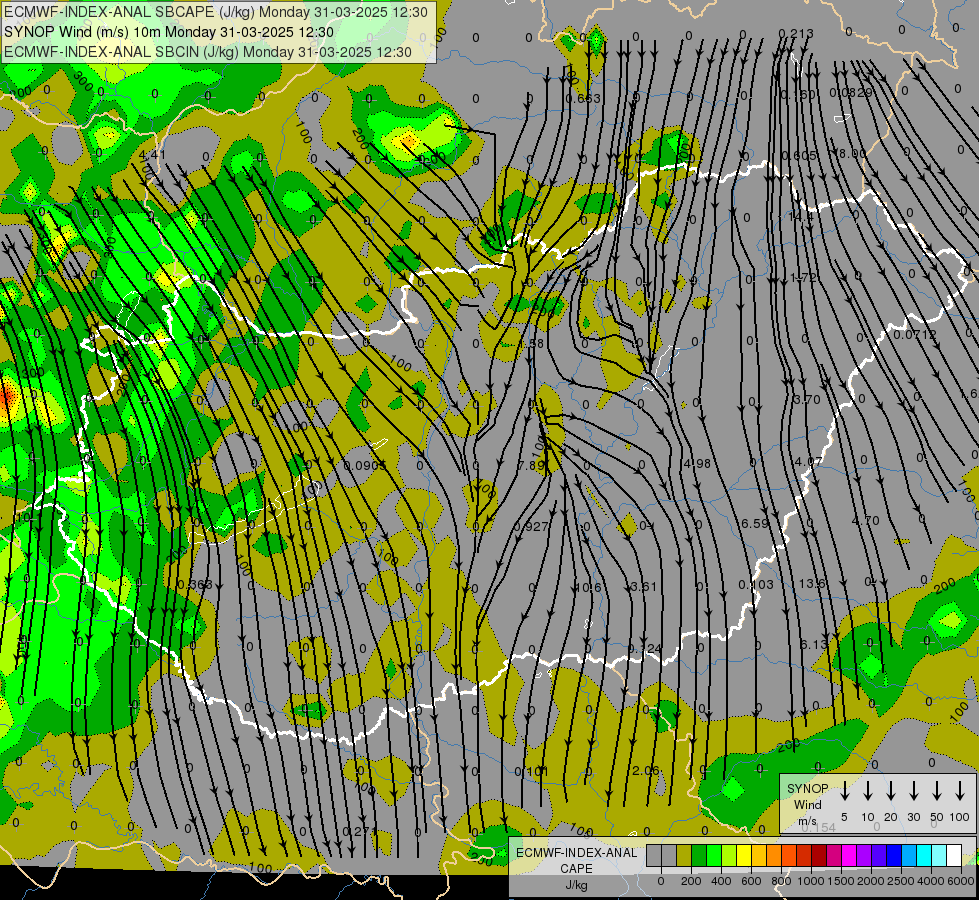Screen dimensions: 979x900
Task: Click the 10 m/s wind arrow in legend
Action: coord(868,791)
